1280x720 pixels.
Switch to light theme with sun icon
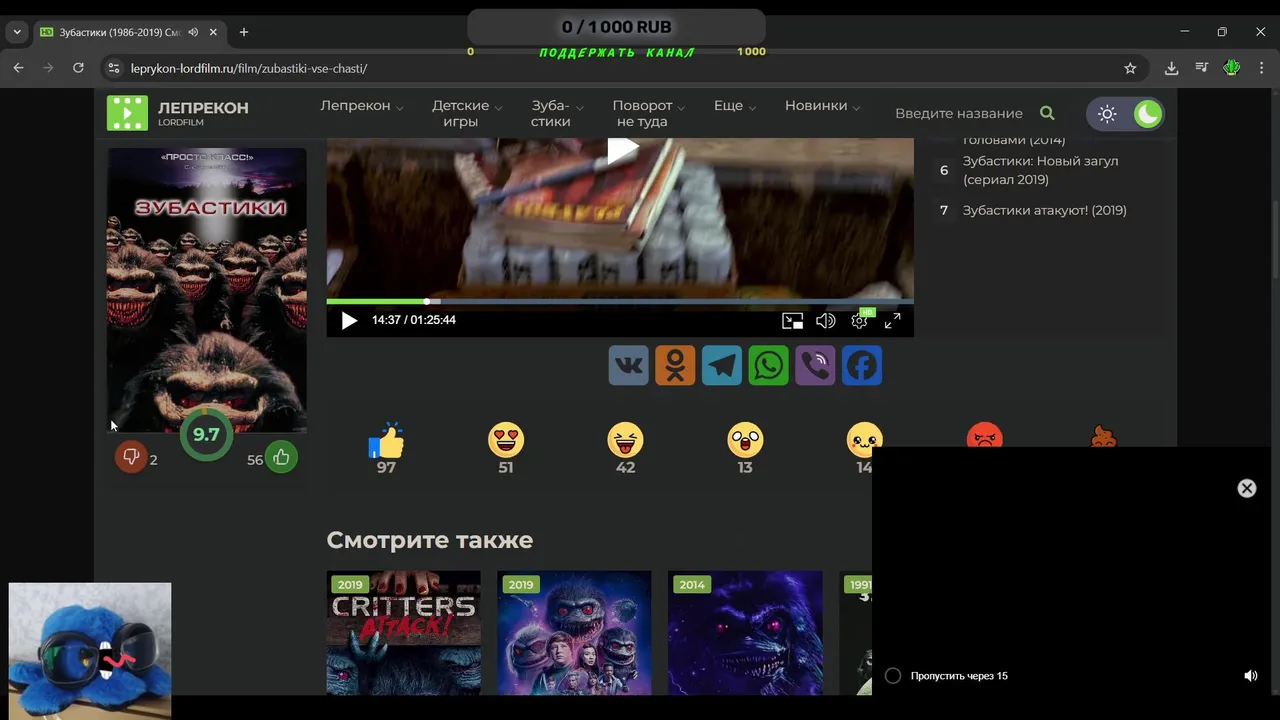point(1107,114)
